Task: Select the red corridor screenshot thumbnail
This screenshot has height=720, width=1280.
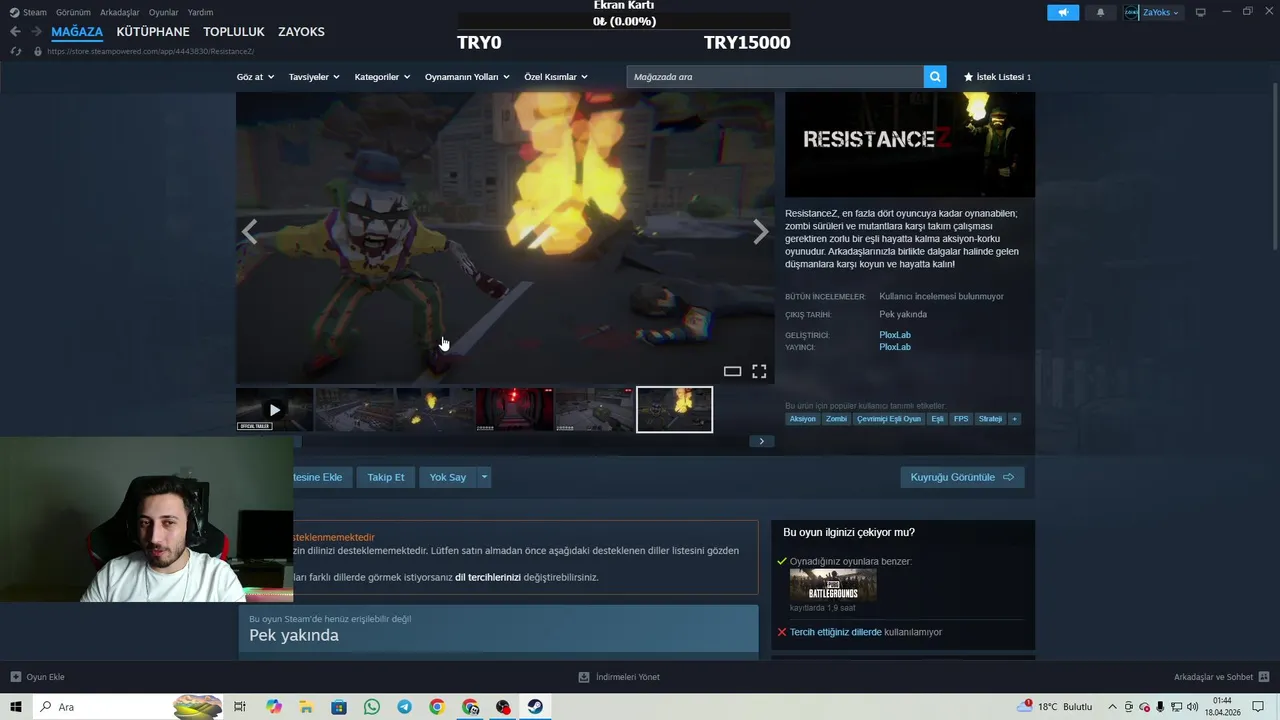Action: 514,409
